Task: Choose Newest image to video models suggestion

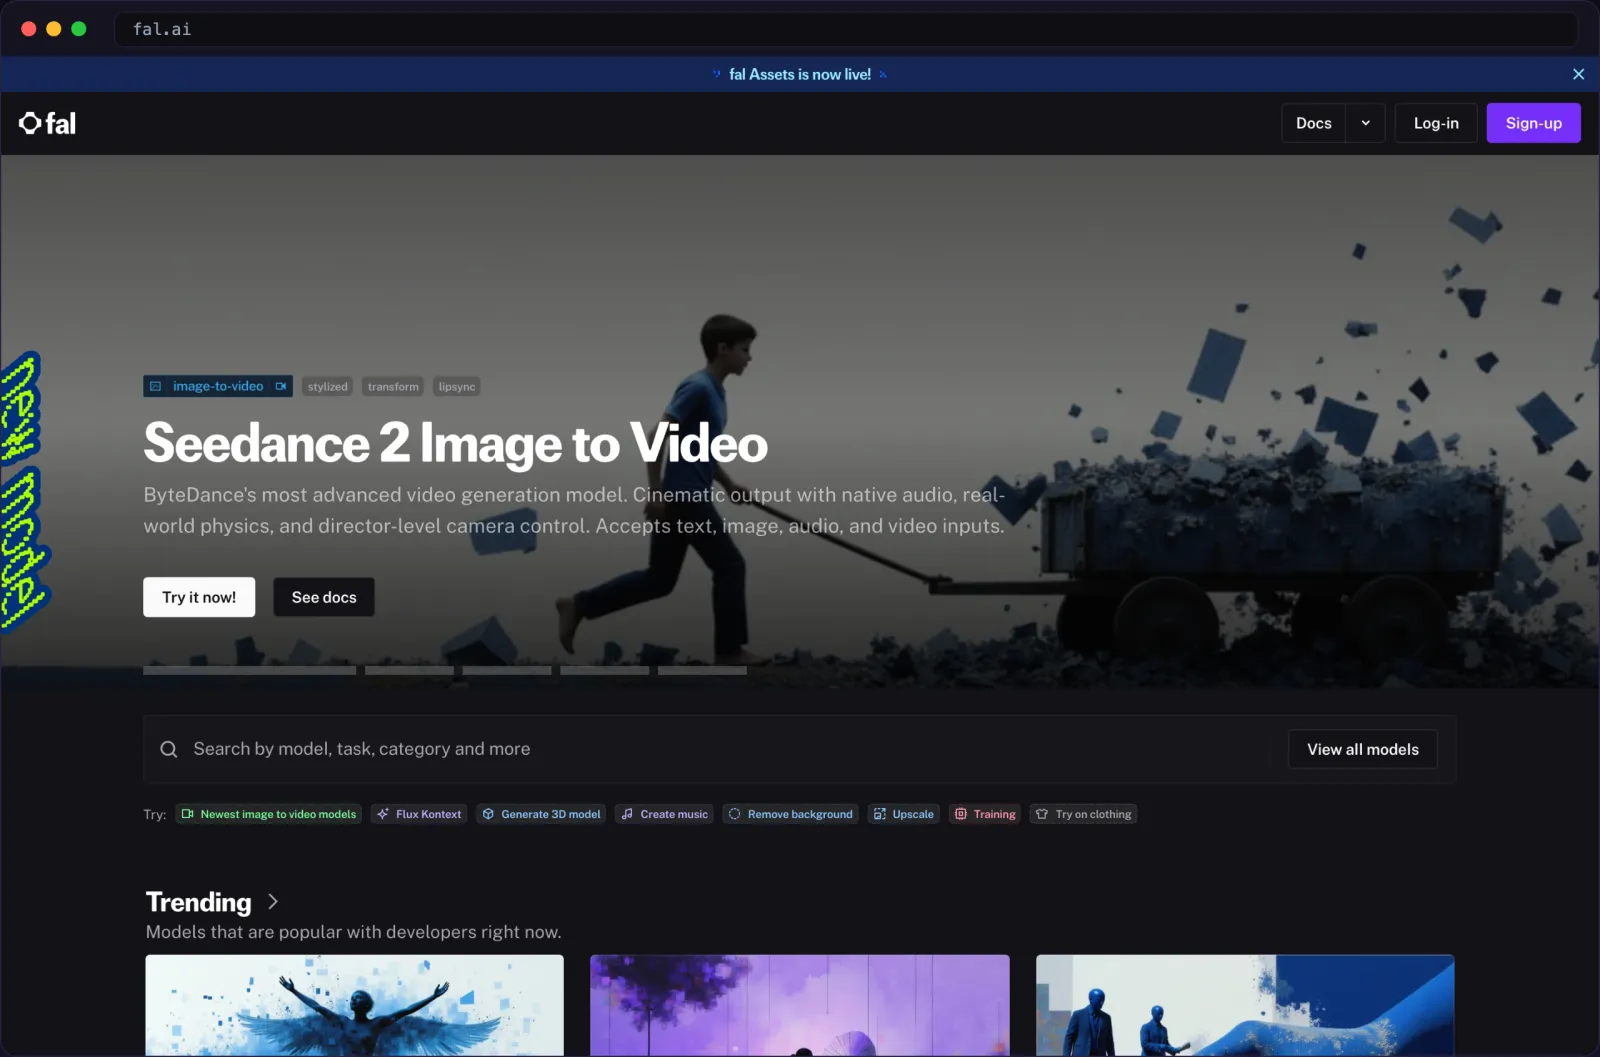Action: tap(269, 814)
